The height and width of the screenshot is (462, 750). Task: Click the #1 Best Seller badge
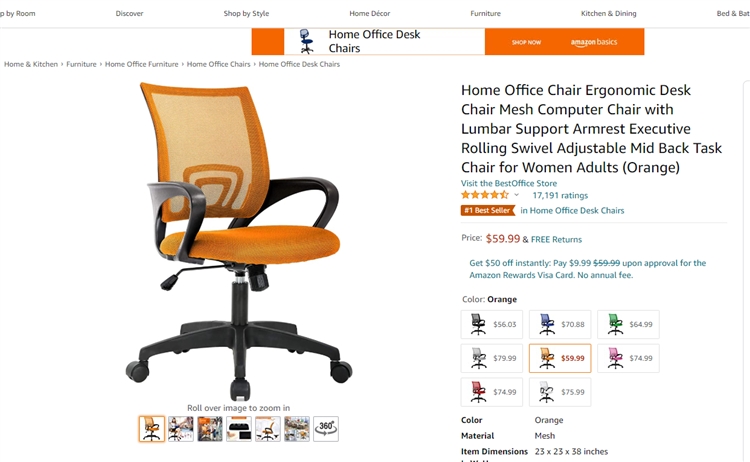point(488,210)
